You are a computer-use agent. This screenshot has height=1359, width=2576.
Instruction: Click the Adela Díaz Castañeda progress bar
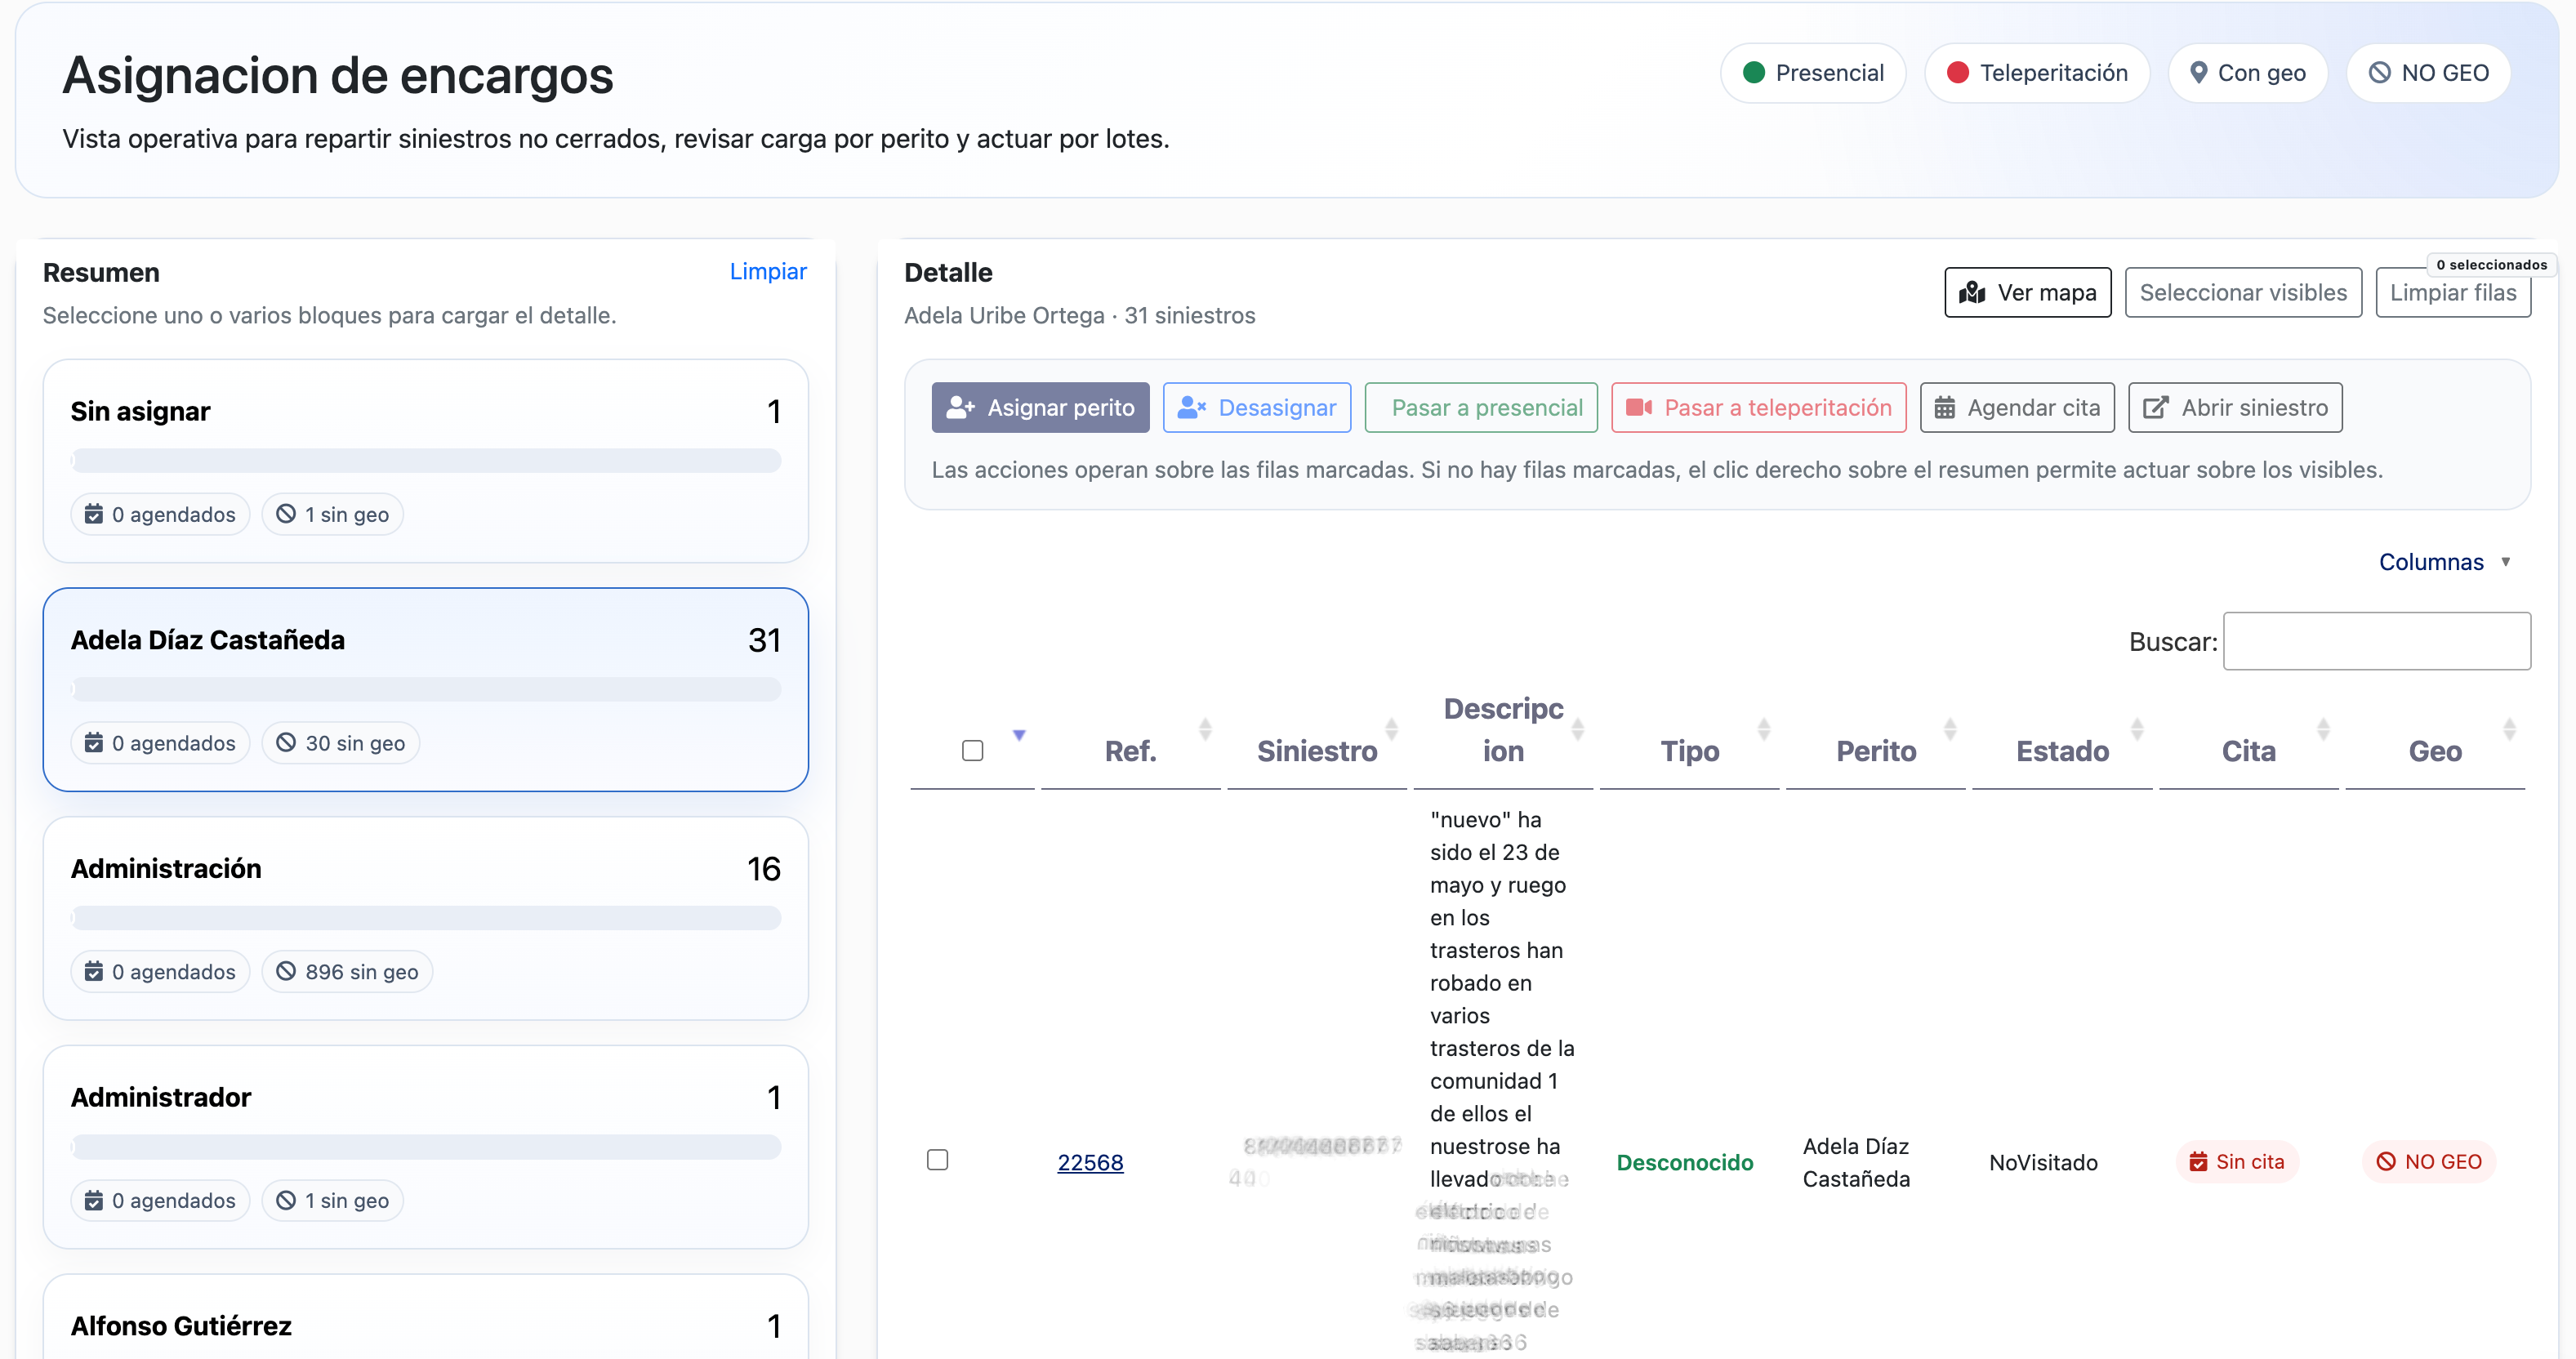[x=425, y=689]
